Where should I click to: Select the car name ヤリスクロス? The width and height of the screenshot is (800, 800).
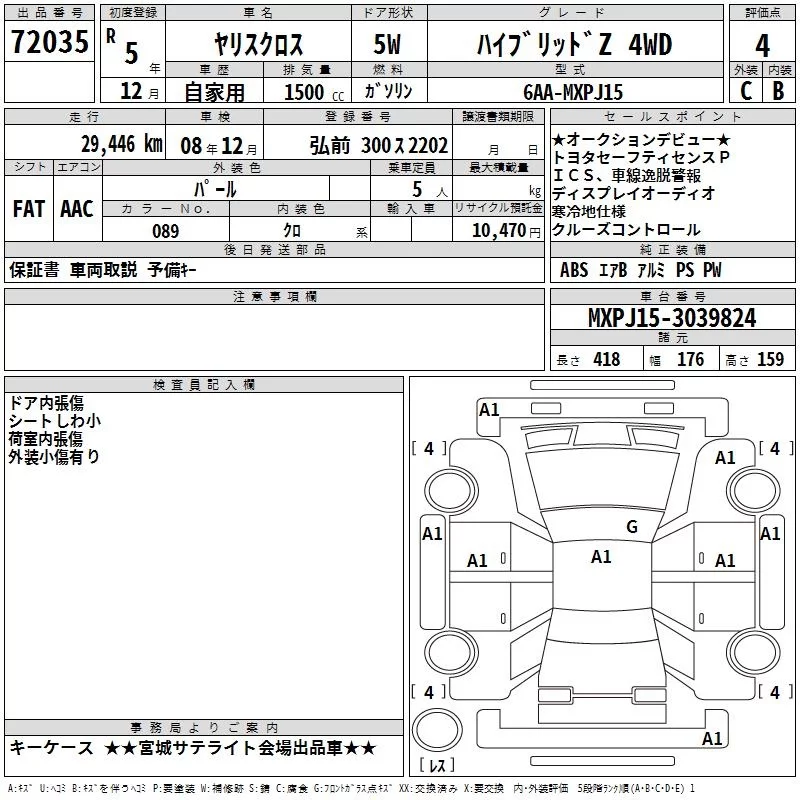coord(258,44)
